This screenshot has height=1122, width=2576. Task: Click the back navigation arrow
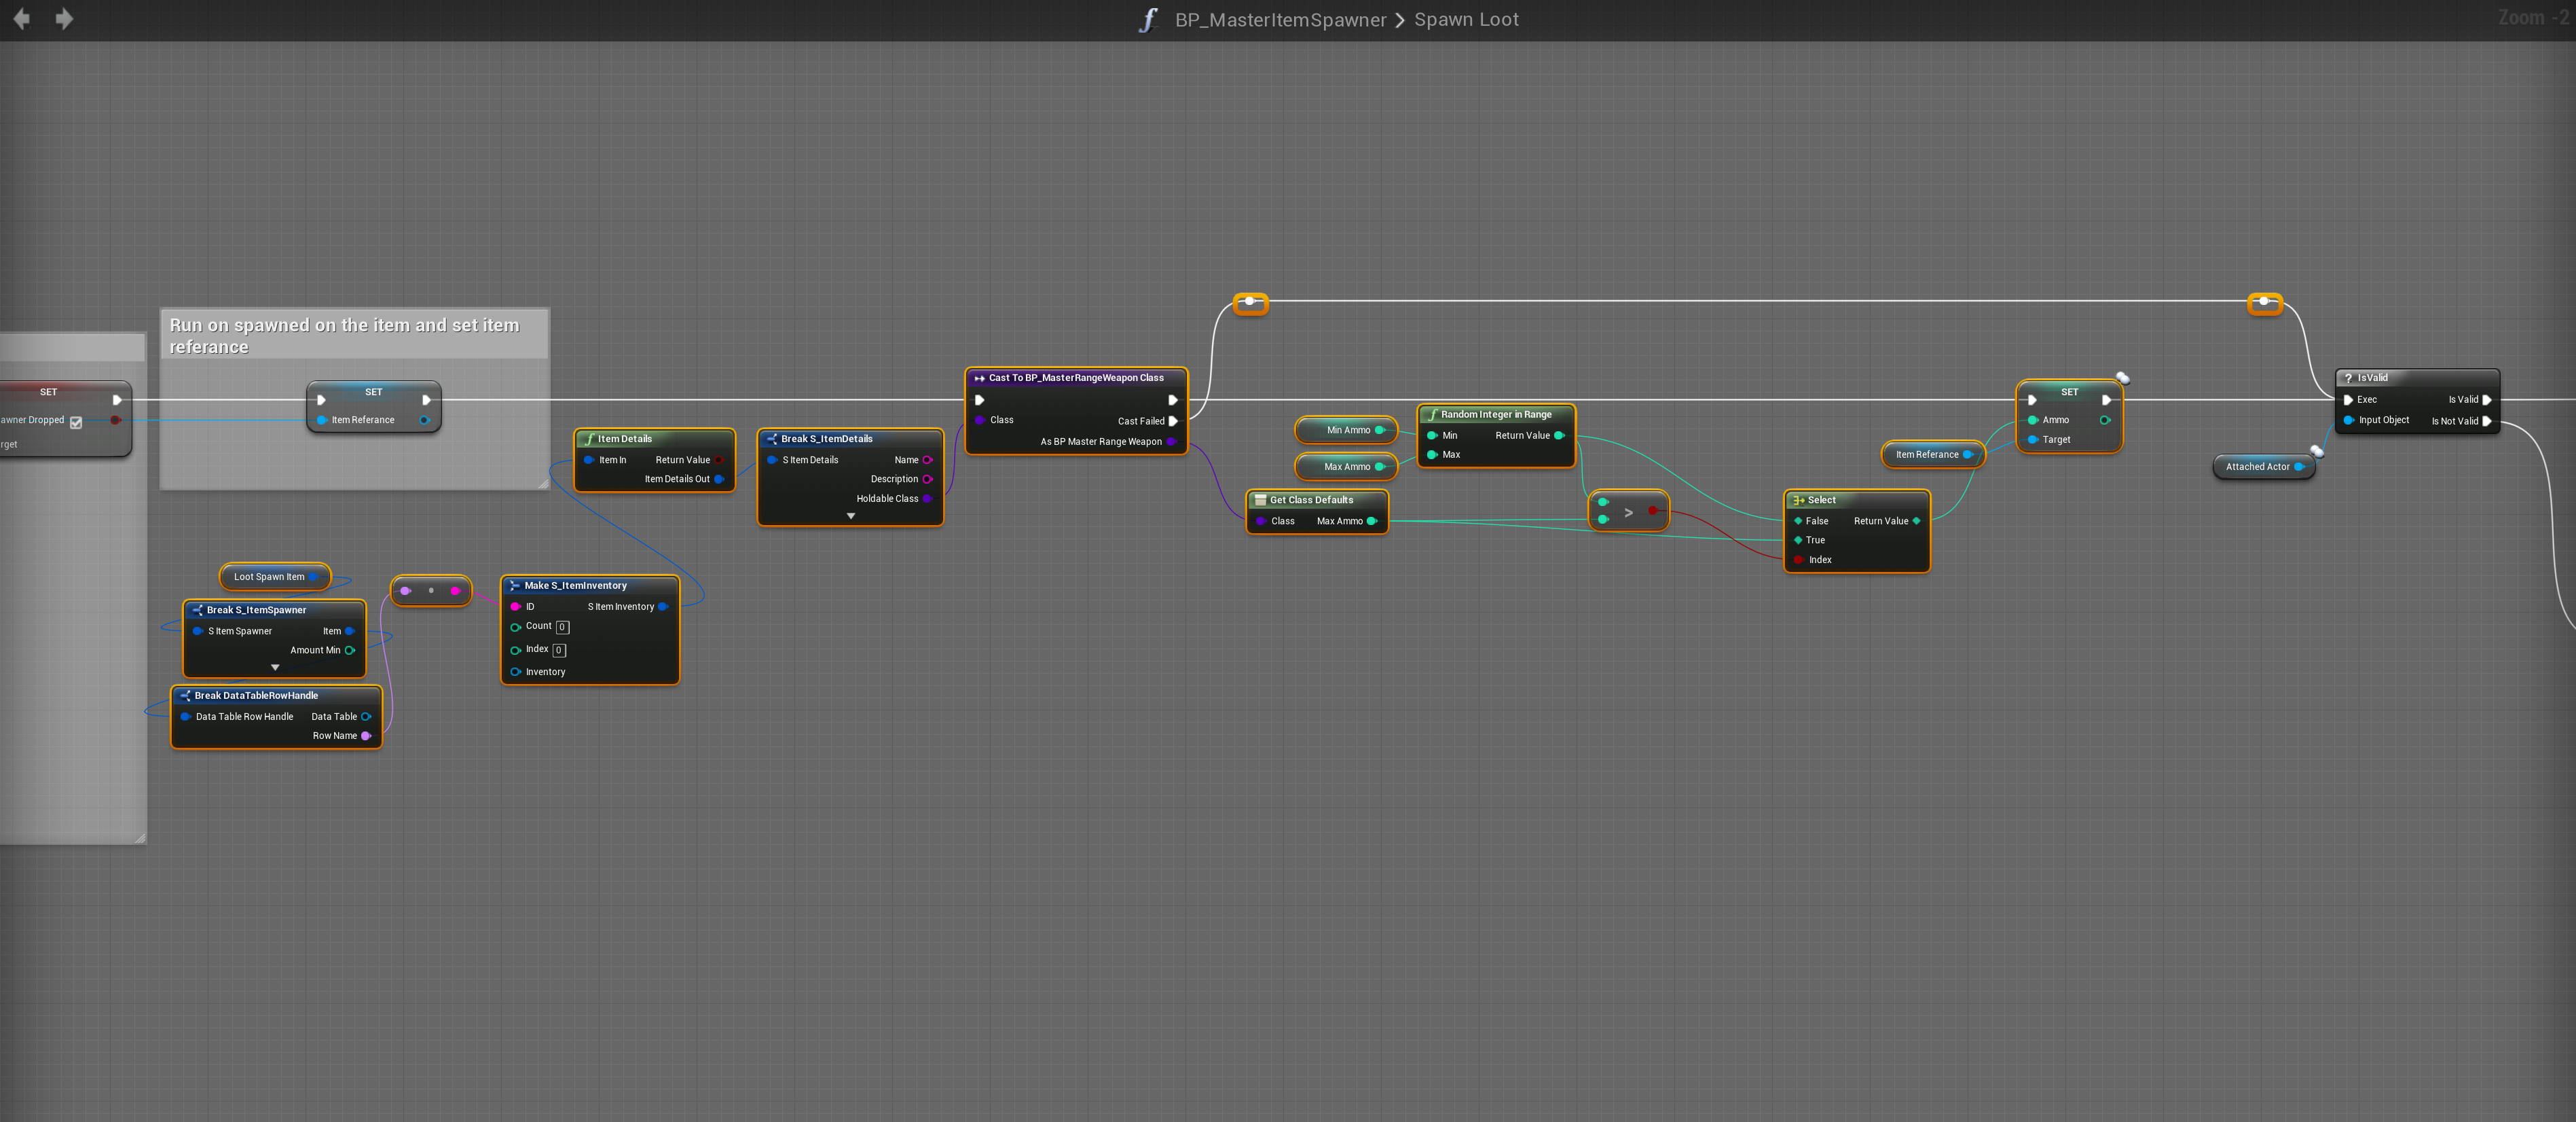click(21, 19)
